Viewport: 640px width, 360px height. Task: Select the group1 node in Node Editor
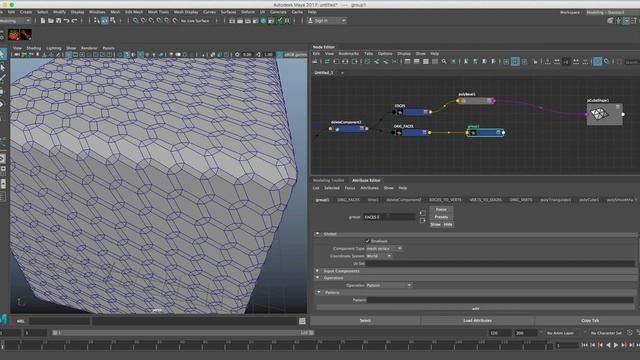485,133
